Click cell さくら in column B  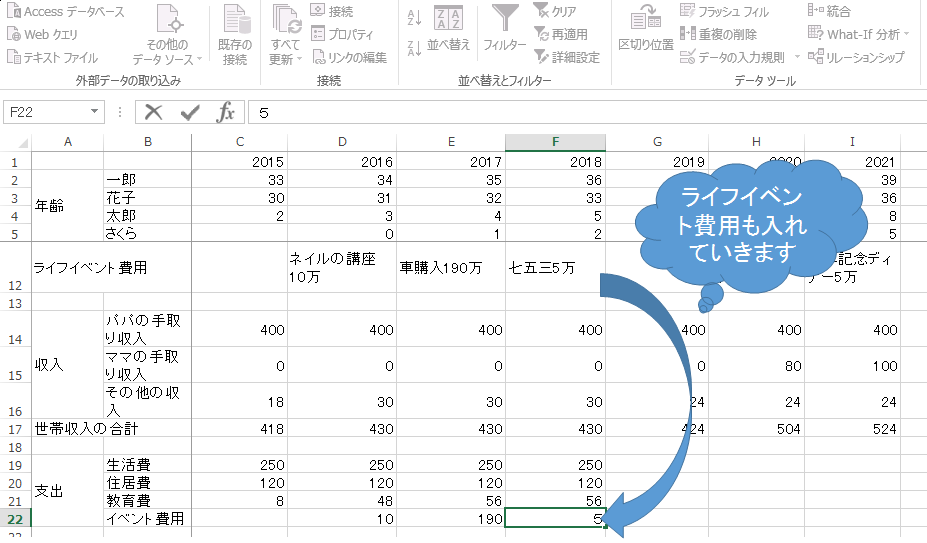(x=147, y=234)
